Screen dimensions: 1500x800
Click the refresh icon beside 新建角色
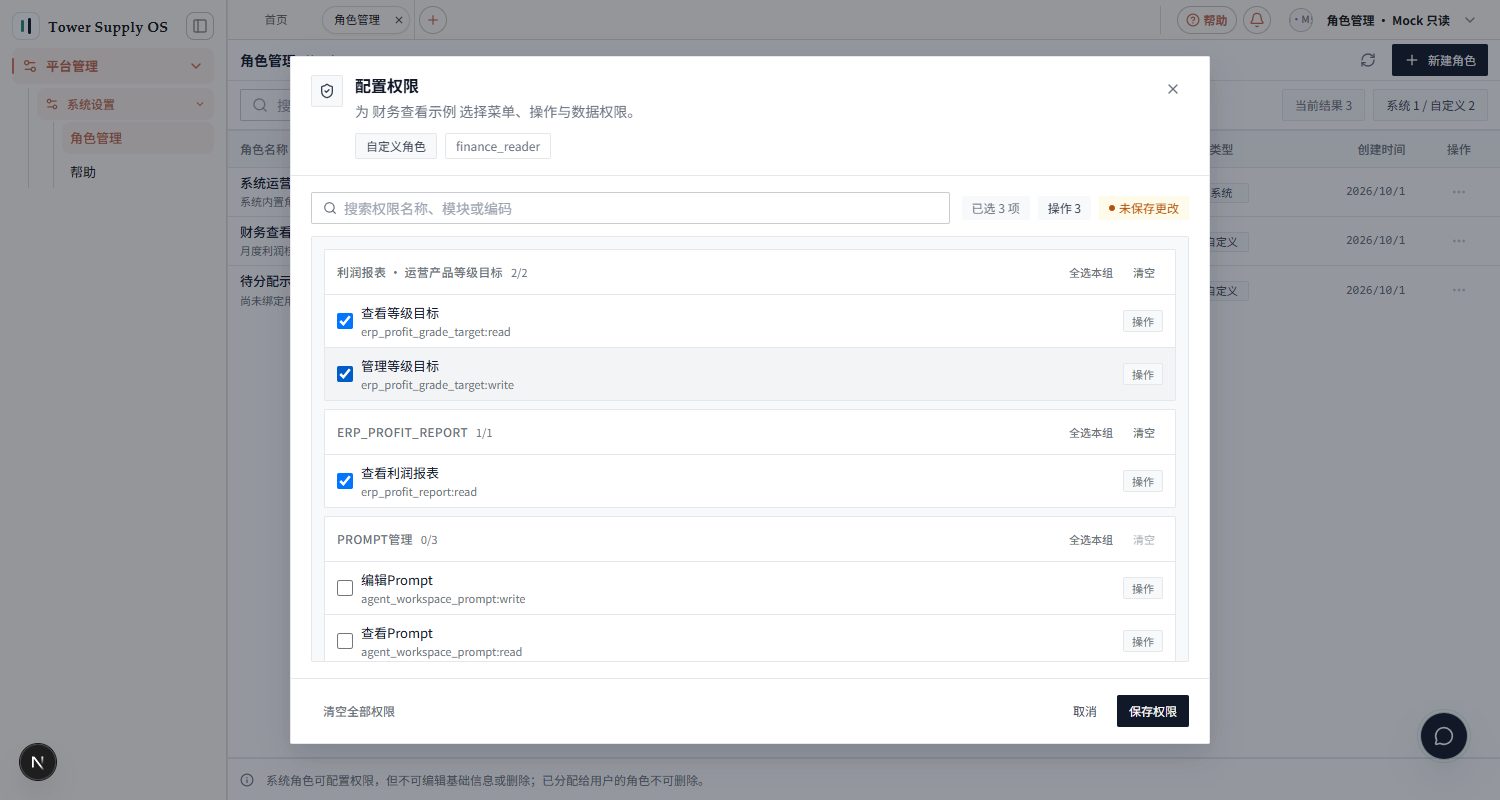point(1368,60)
